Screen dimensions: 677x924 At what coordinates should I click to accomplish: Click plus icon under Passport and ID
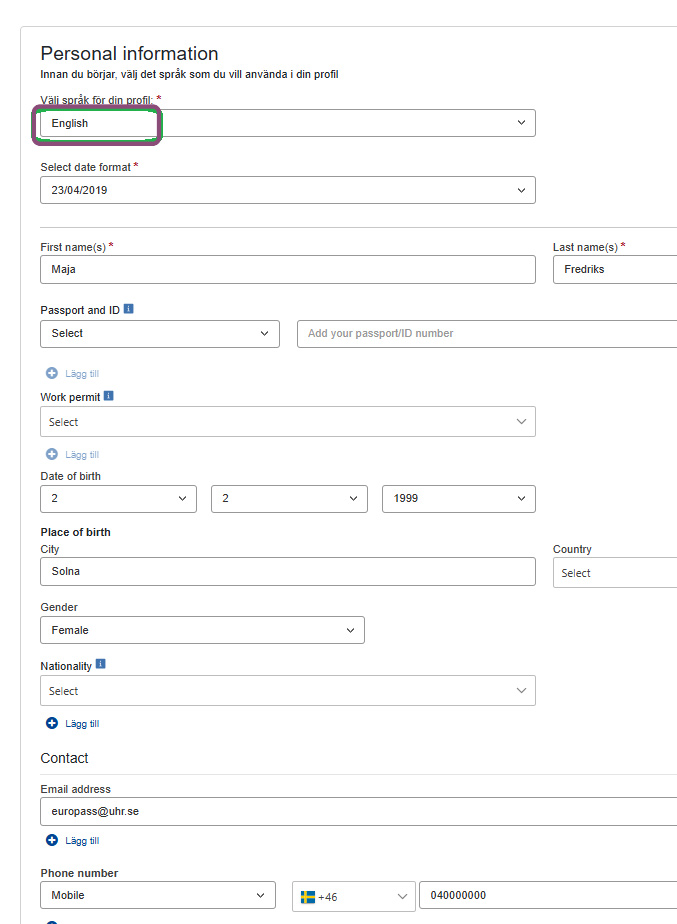[52, 373]
